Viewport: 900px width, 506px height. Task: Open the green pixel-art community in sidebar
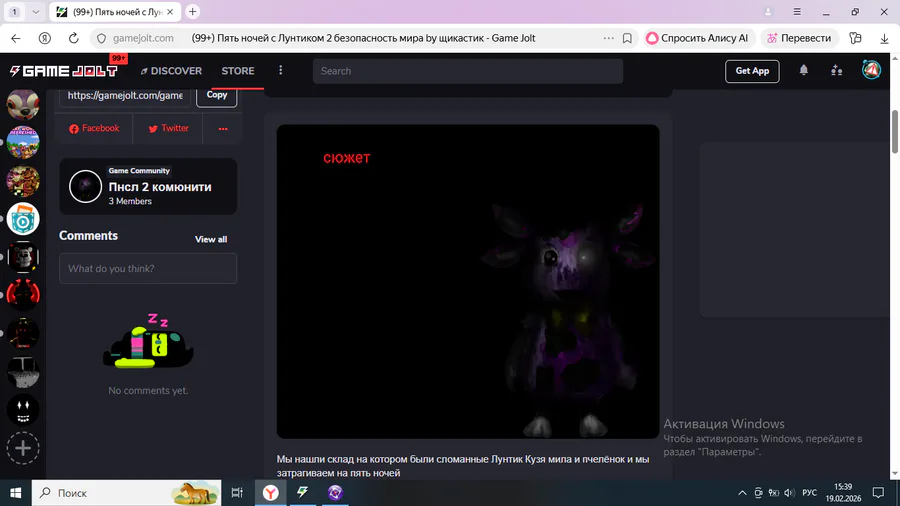(23, 142)
